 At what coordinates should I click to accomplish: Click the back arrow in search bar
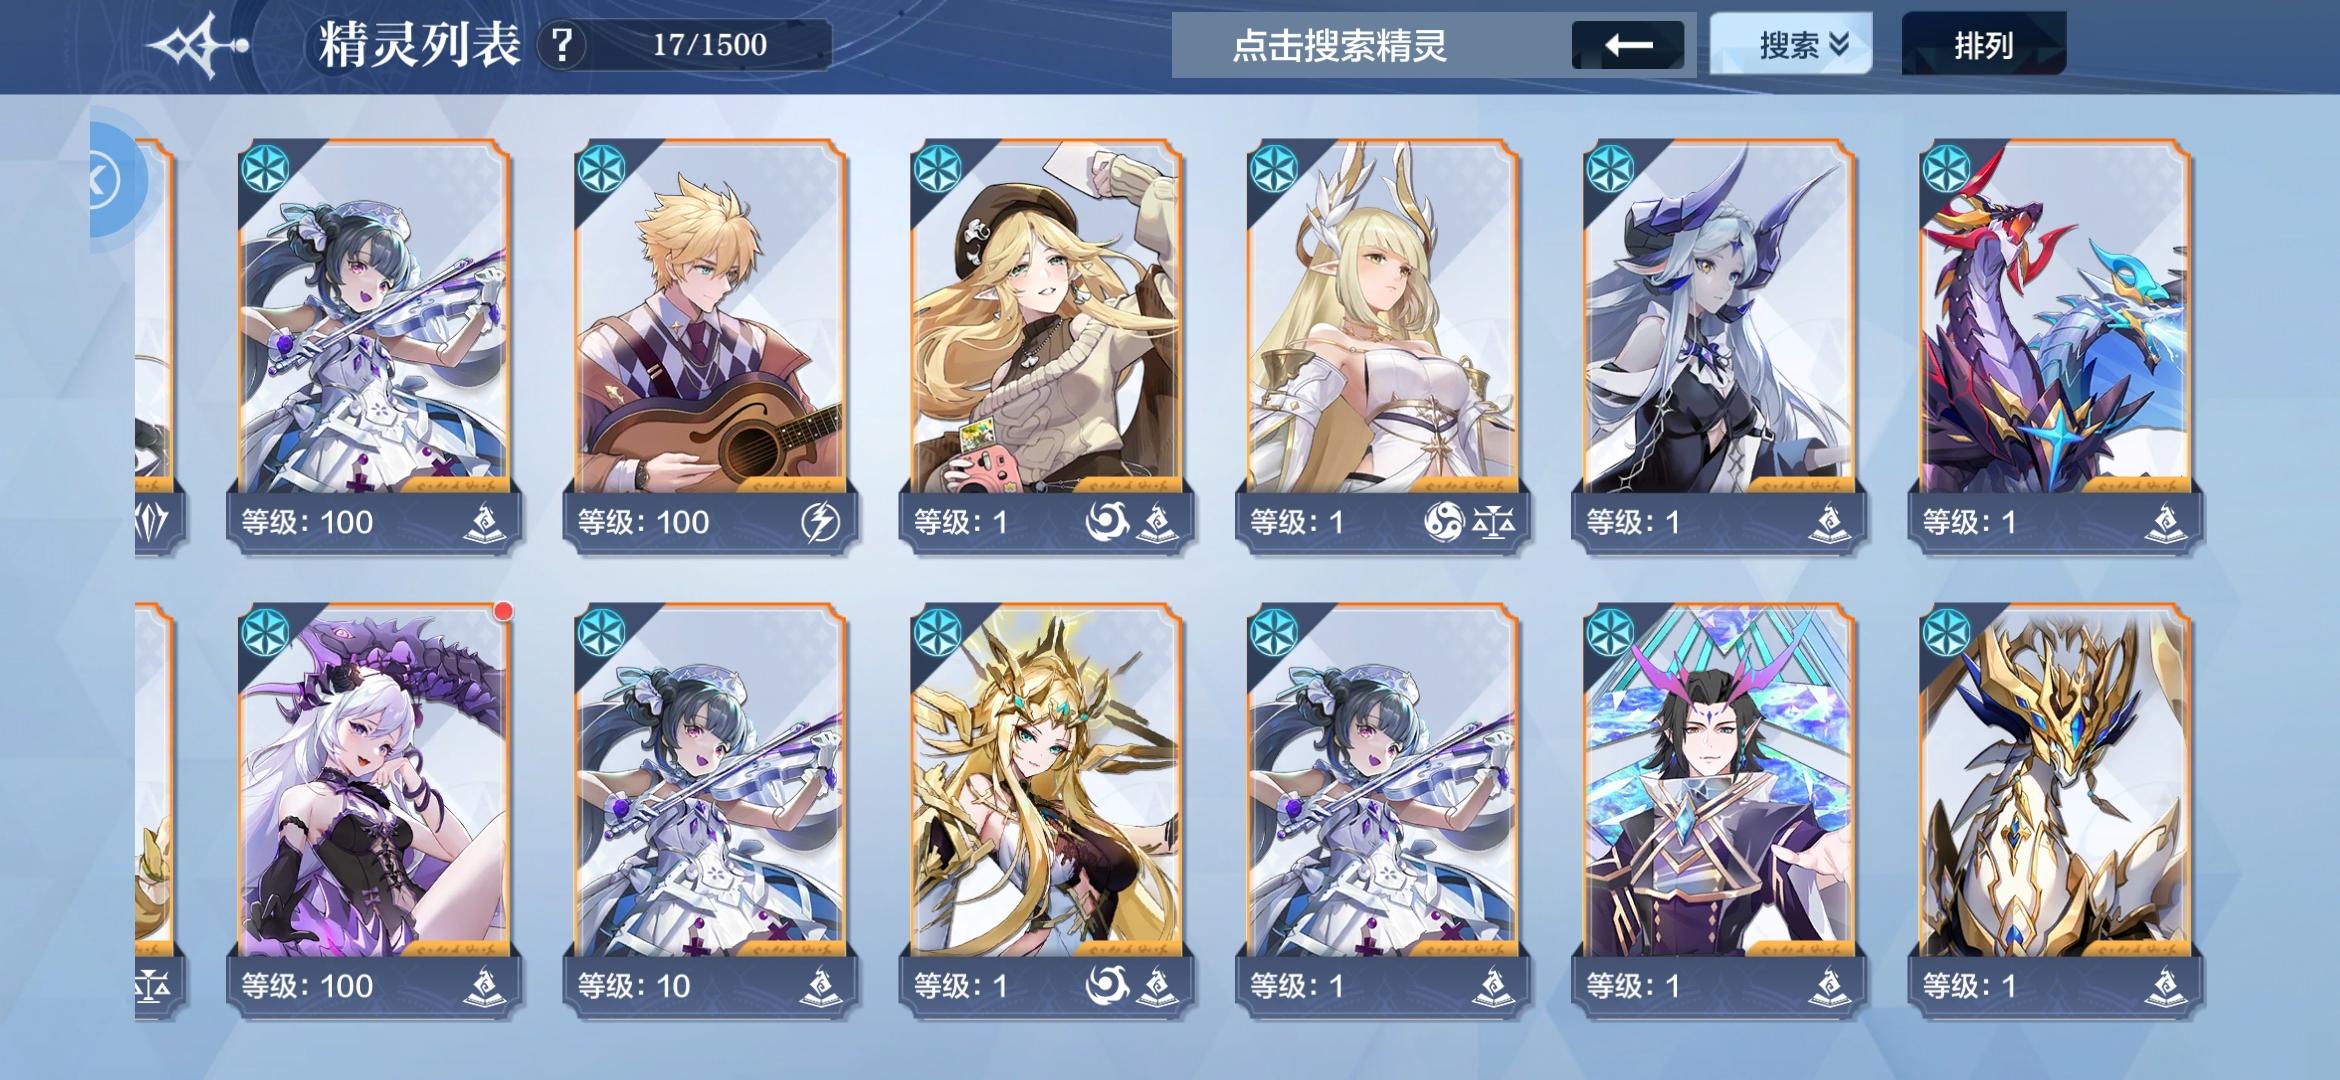tap(1628, 45)
